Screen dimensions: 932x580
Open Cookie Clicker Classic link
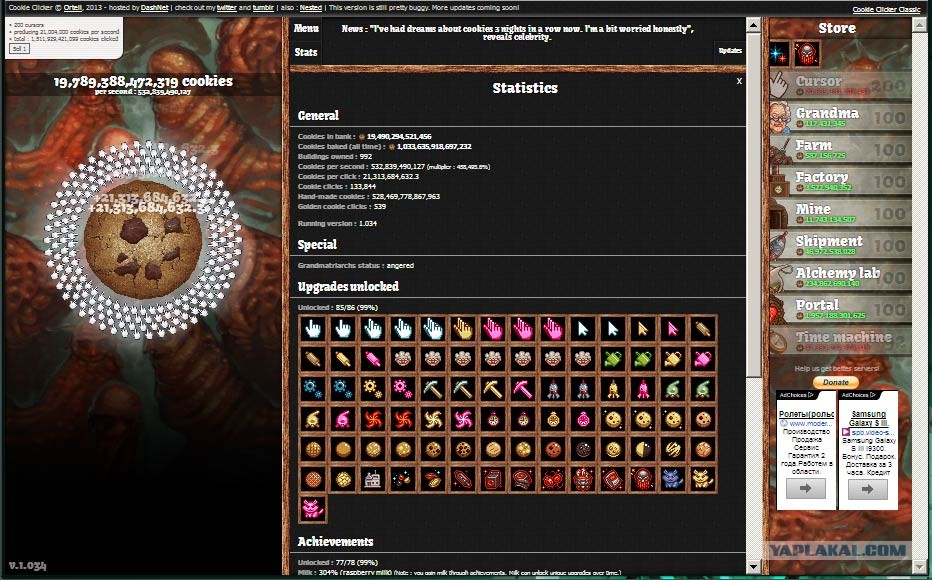(x=886, y=10)
